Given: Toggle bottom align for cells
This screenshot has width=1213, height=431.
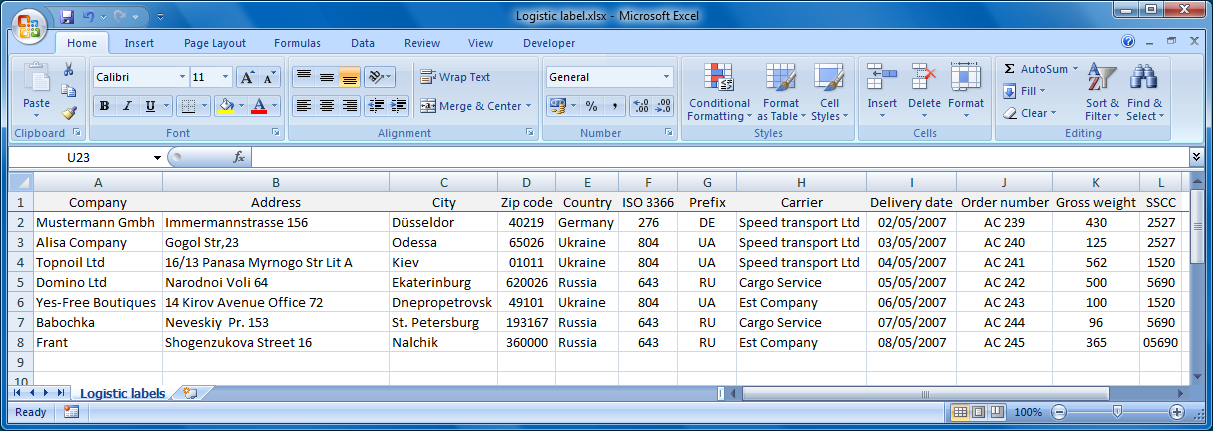Looking at the screenshot, I should (x=349, y=77).
